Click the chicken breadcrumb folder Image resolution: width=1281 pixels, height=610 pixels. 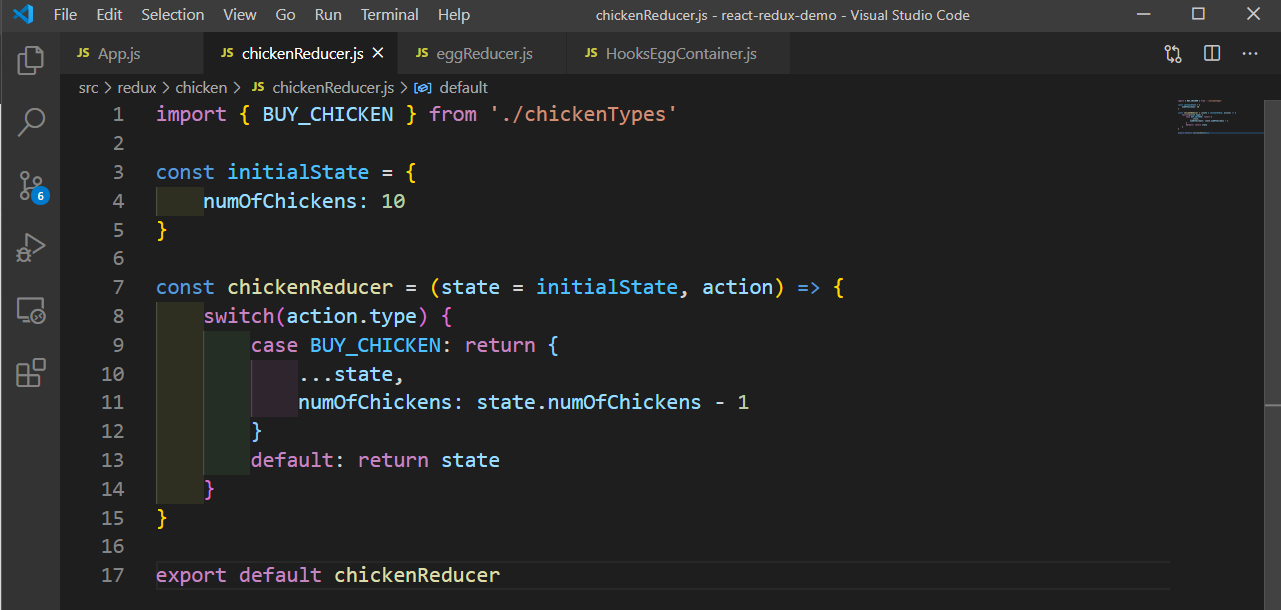[x=201, y=88]
